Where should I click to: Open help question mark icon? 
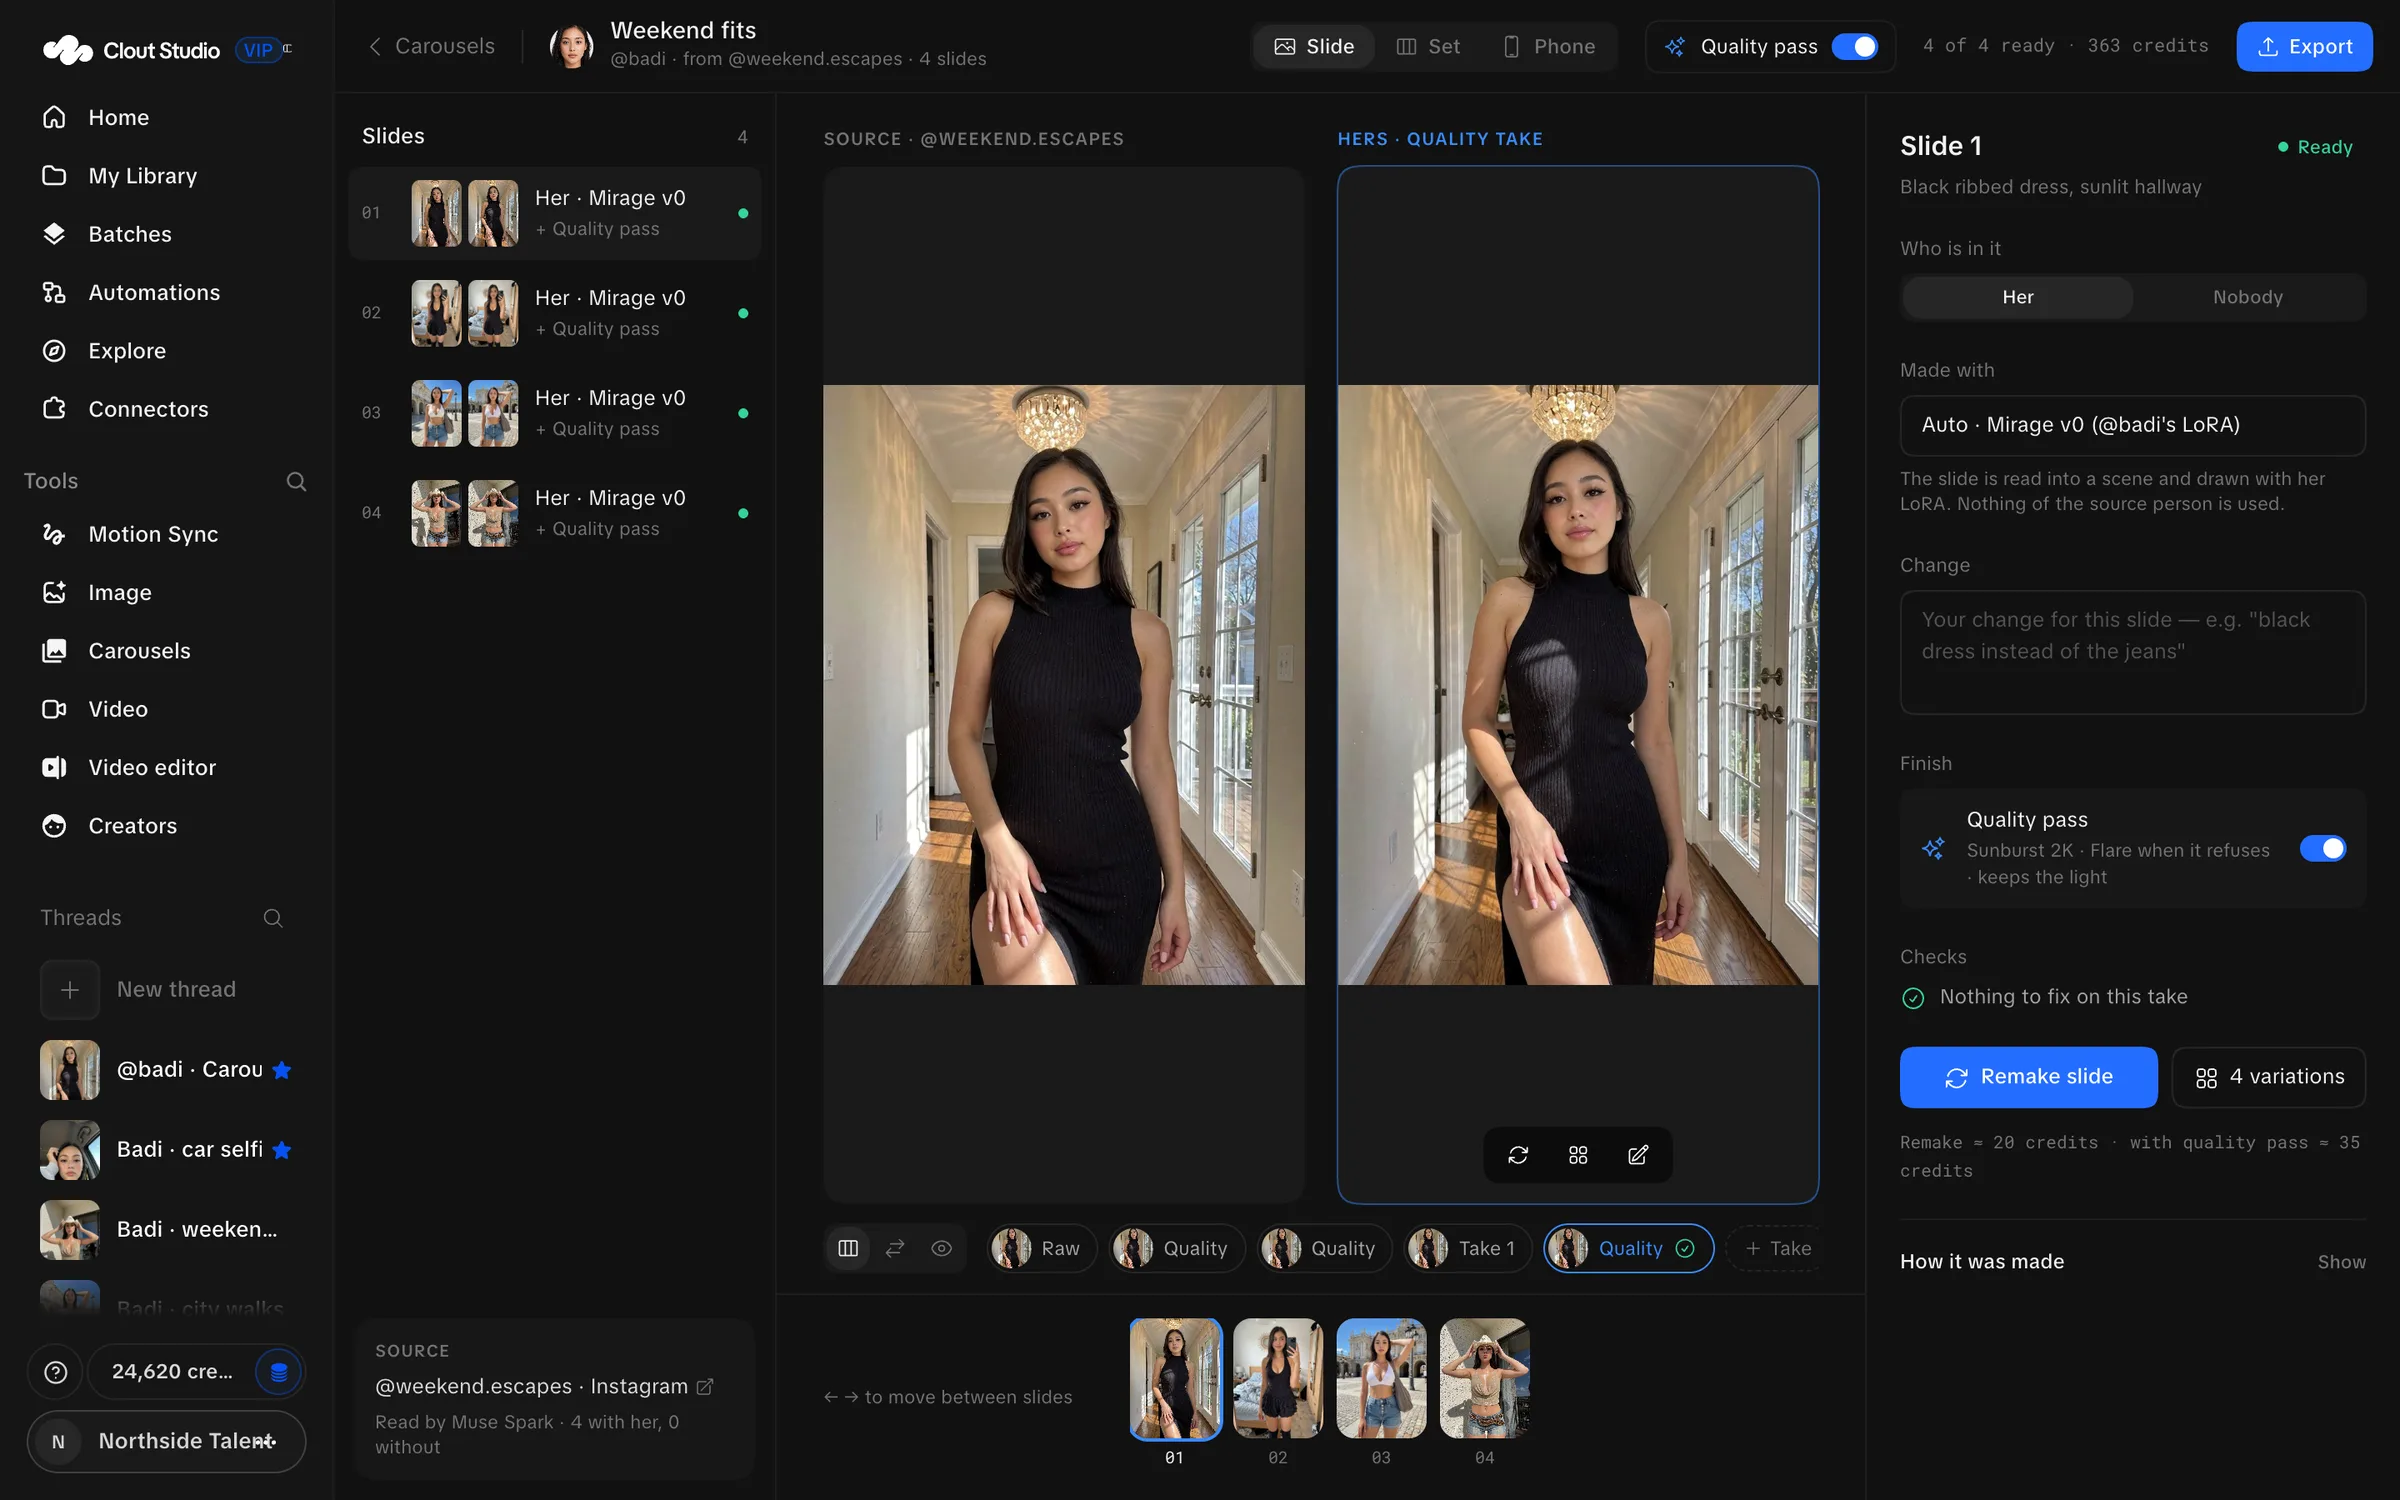pos(56,1372)
